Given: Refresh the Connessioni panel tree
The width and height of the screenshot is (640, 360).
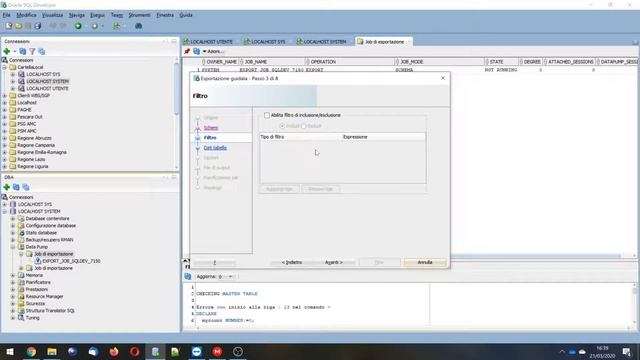Looking at the screenshot, I should tap(23, 51).
